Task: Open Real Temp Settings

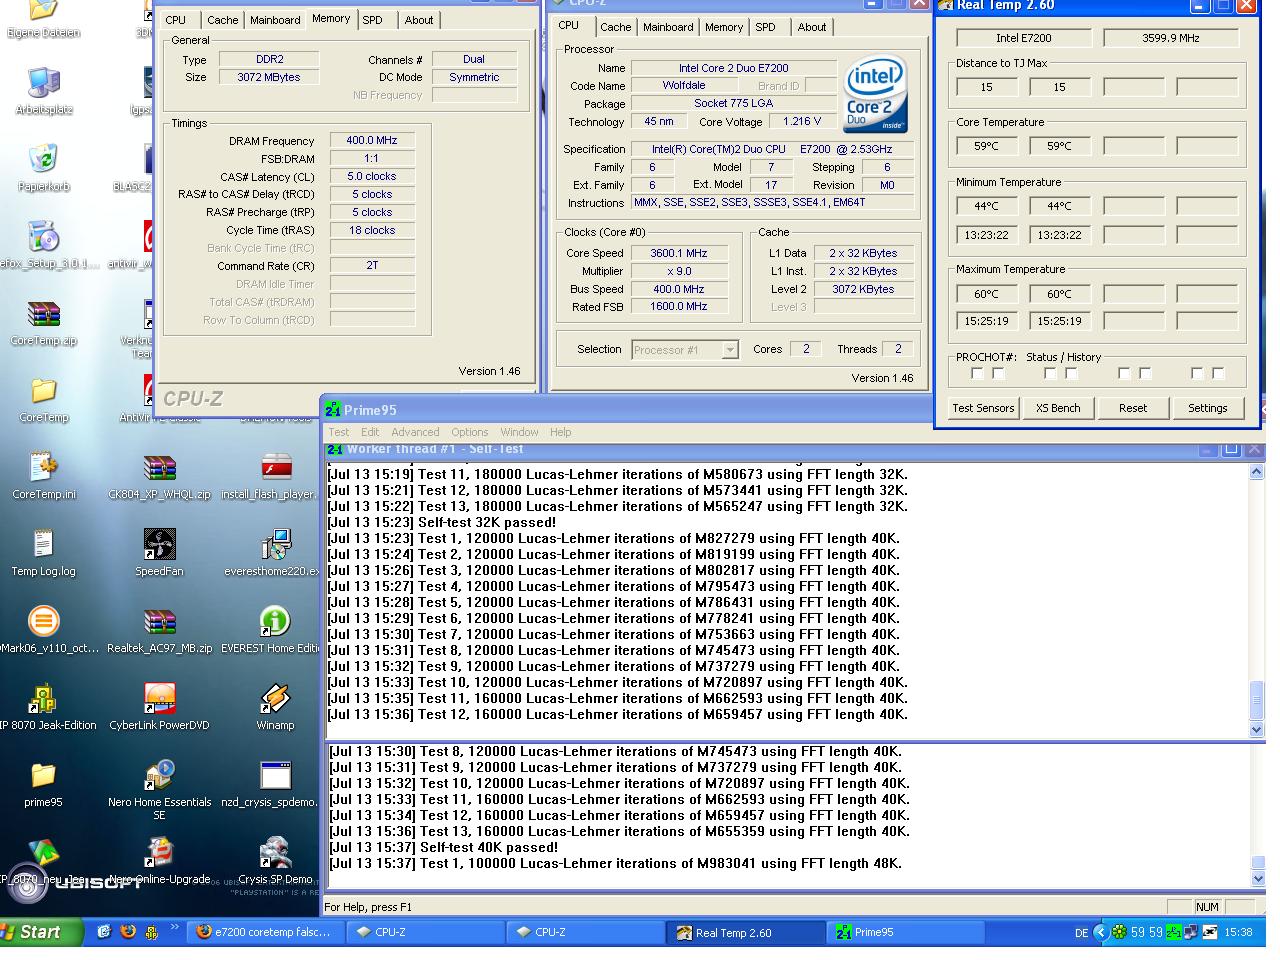Action: pyautogui.click(x=1208, y=408)
